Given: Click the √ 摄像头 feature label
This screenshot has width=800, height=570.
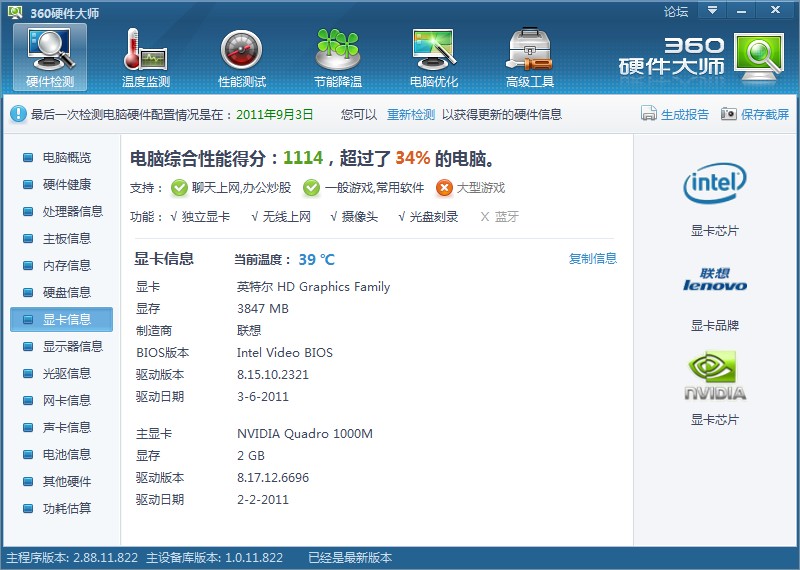Looking at the screenshot, I should 354,217.
